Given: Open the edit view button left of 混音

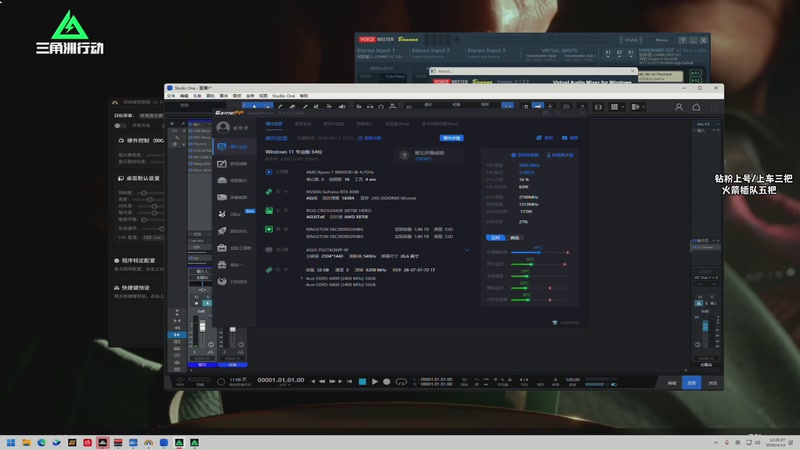Looking at the screenshot, I should coord(672,383).
